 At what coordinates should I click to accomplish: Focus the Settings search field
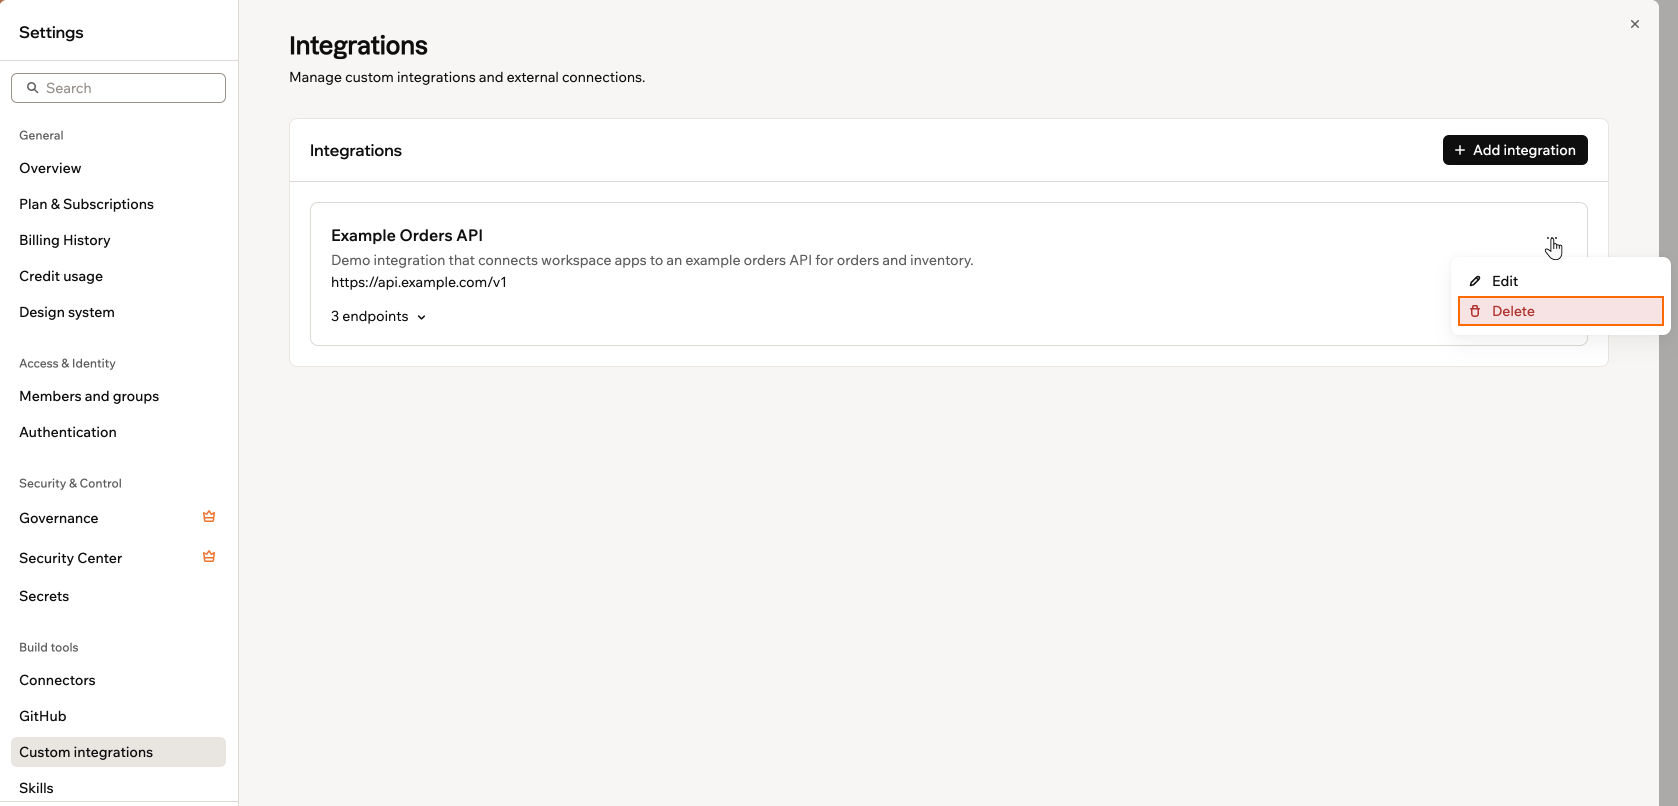[x=118, y=88]
